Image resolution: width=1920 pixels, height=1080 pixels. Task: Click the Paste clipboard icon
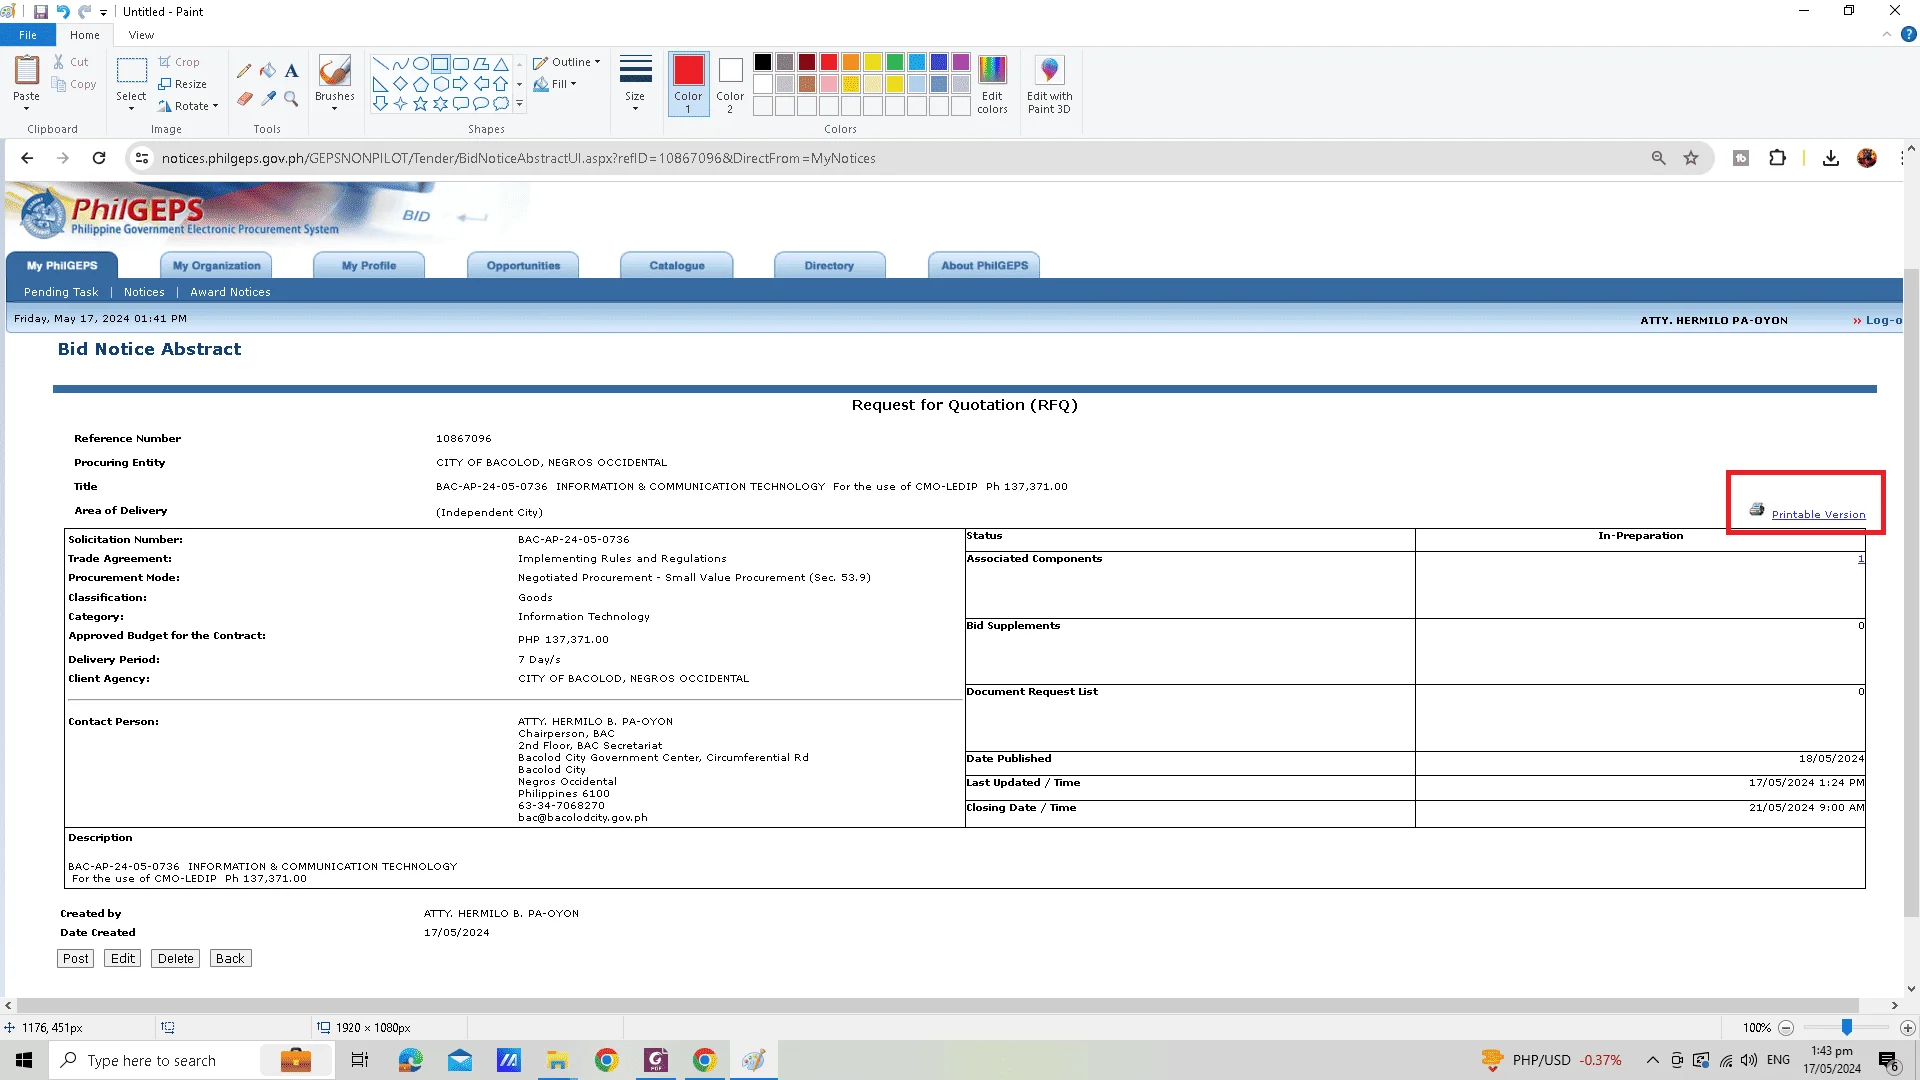(x=27, y=70)
